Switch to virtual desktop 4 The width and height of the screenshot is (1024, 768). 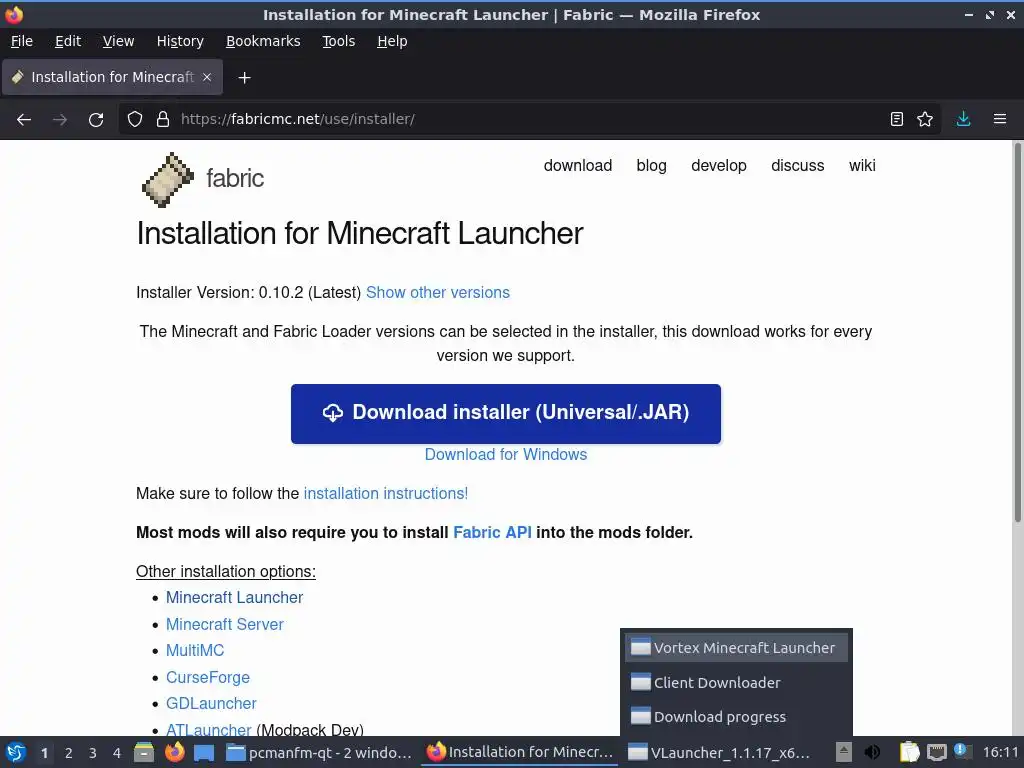coord(117,753)
